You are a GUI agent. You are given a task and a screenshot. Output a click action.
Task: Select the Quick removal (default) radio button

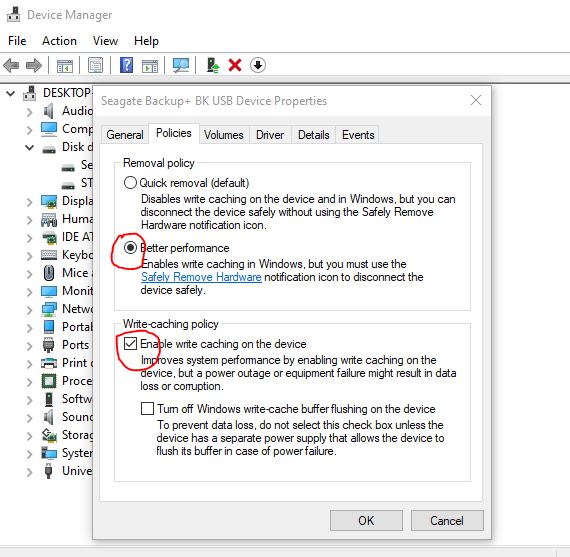130,183
